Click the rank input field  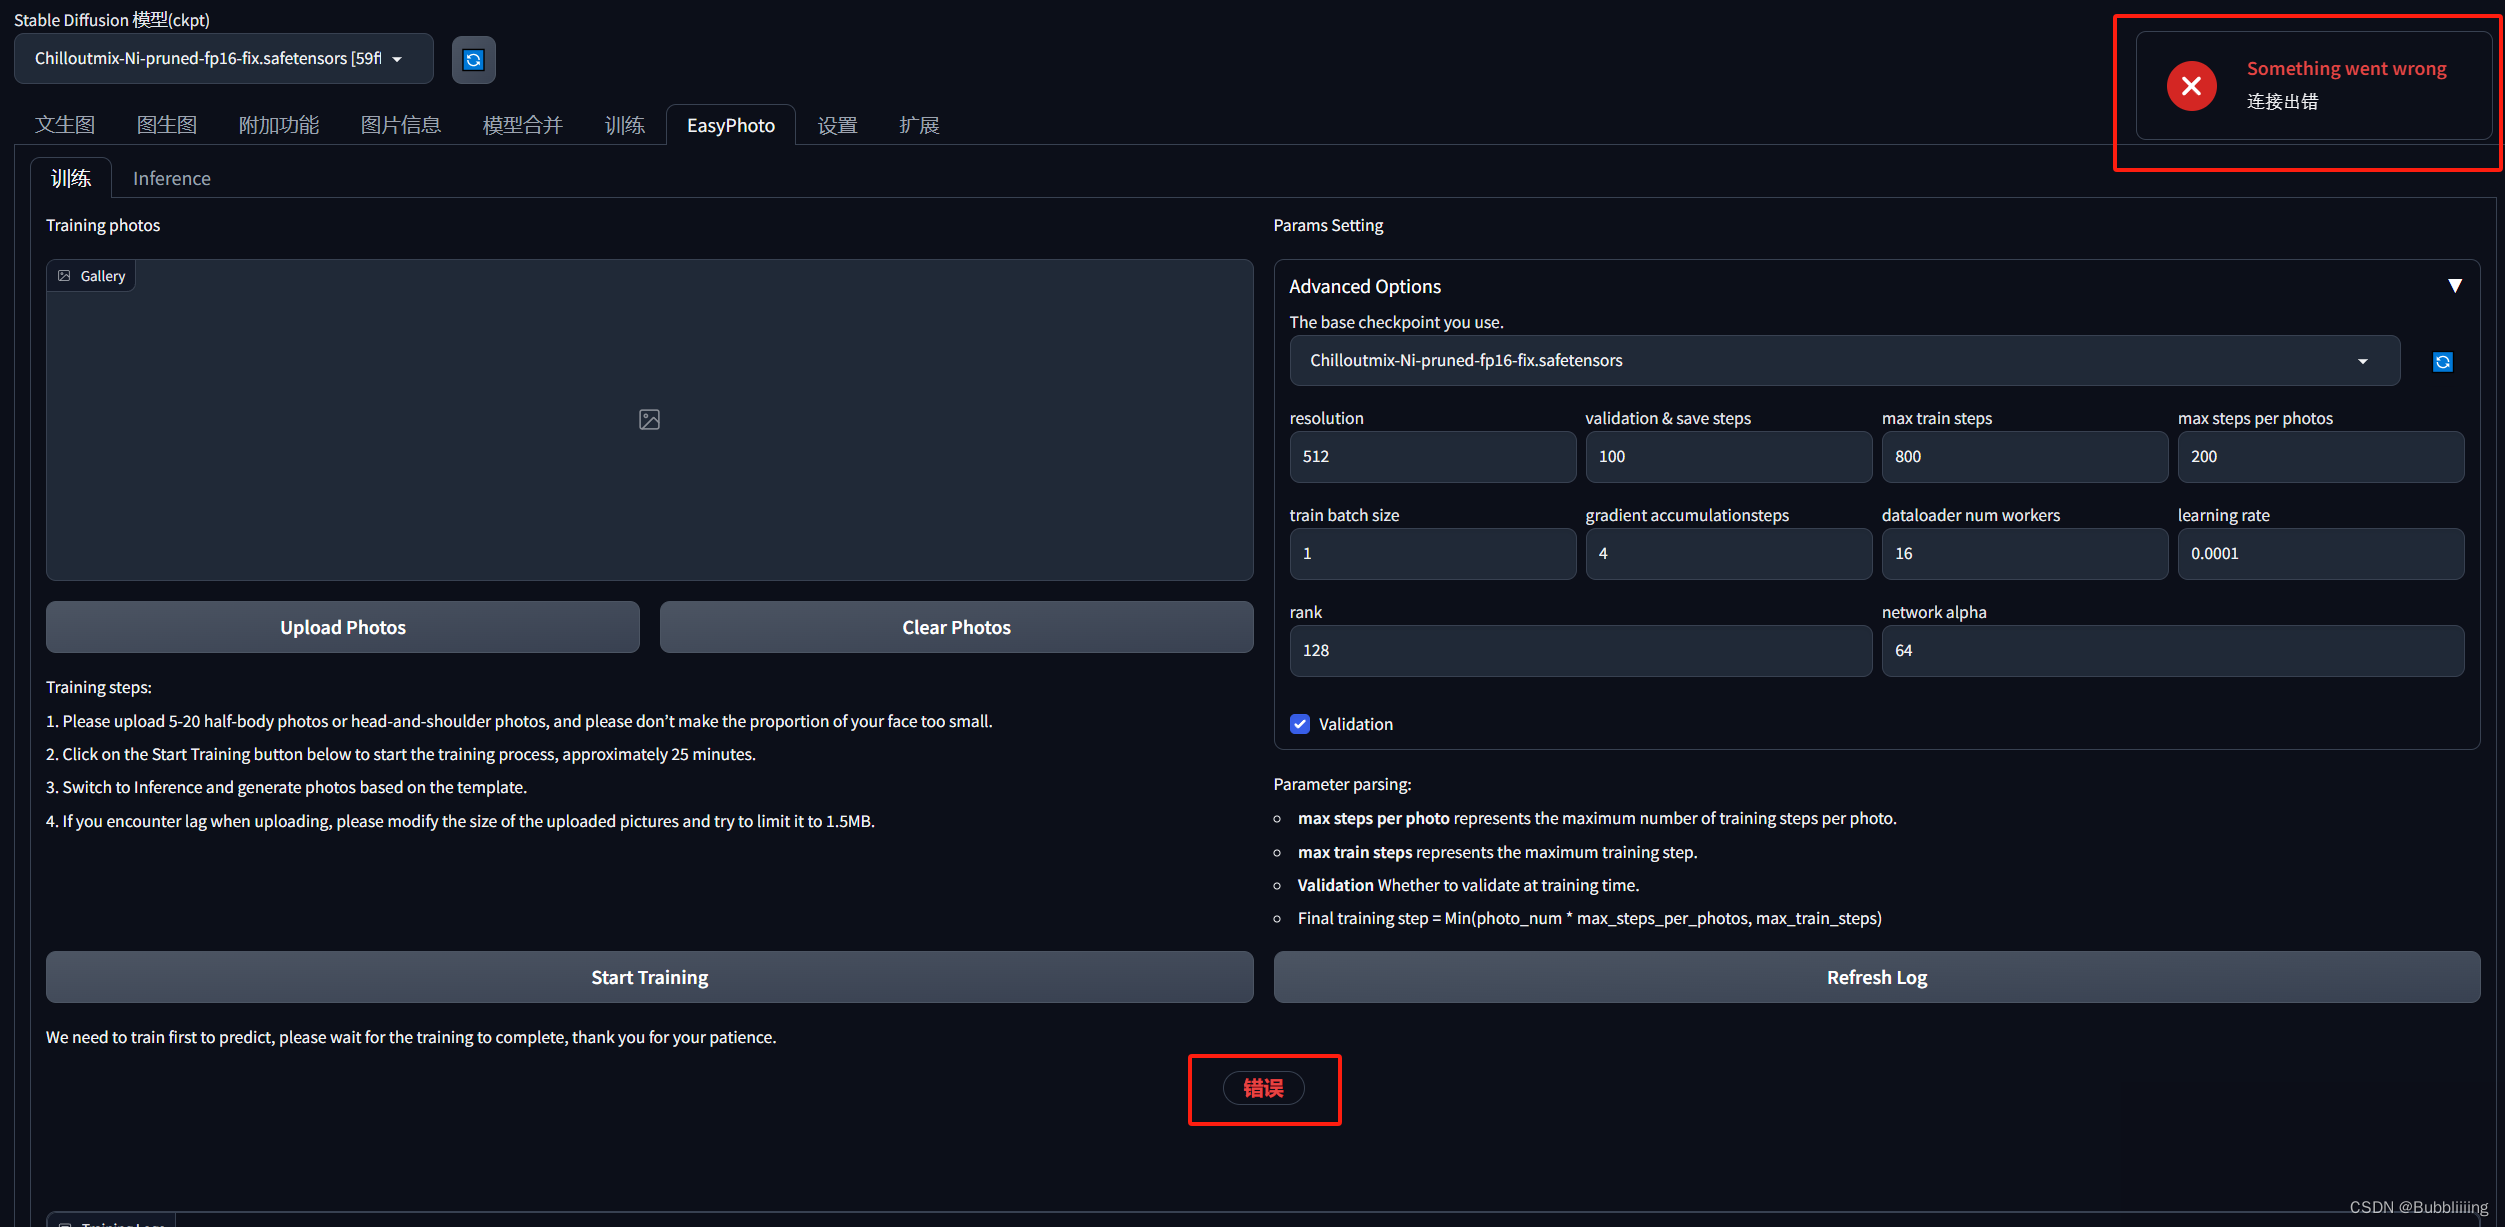(x=1580, y=651)
